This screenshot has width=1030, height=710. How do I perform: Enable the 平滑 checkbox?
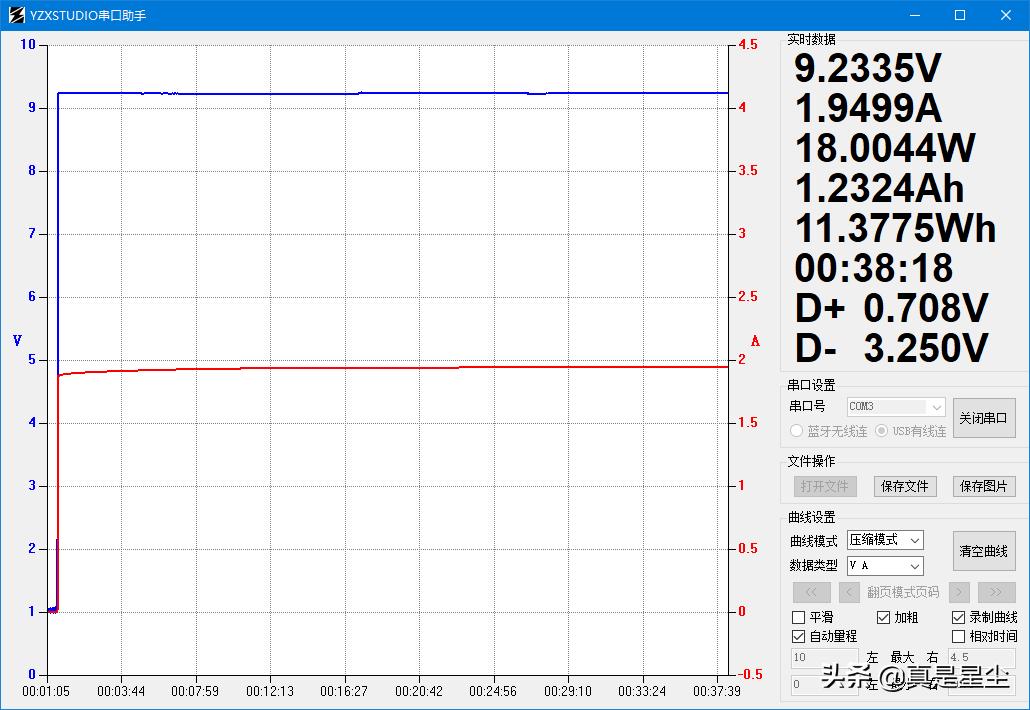click(x=799, y=617)
